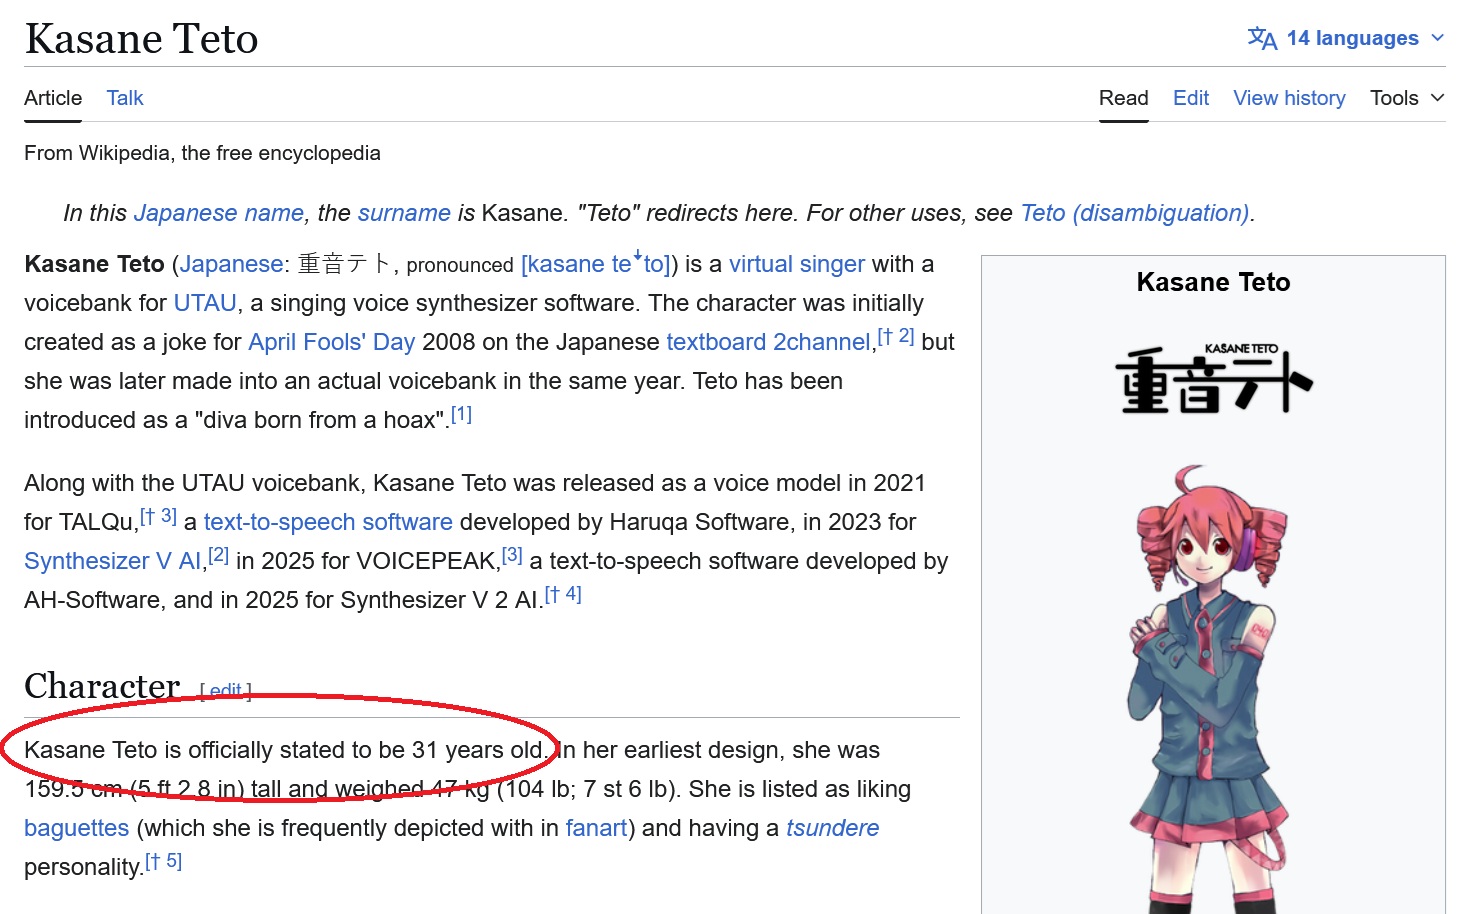Viewport: 1460px width, 914px height.
Task: Open the April Fools' Day link
Action: (x=331, y=342)
